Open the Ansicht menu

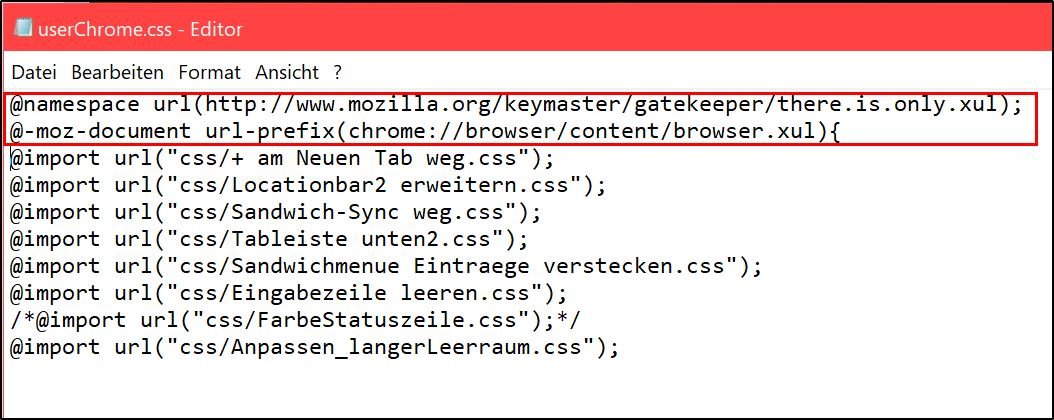coord(287,73)
